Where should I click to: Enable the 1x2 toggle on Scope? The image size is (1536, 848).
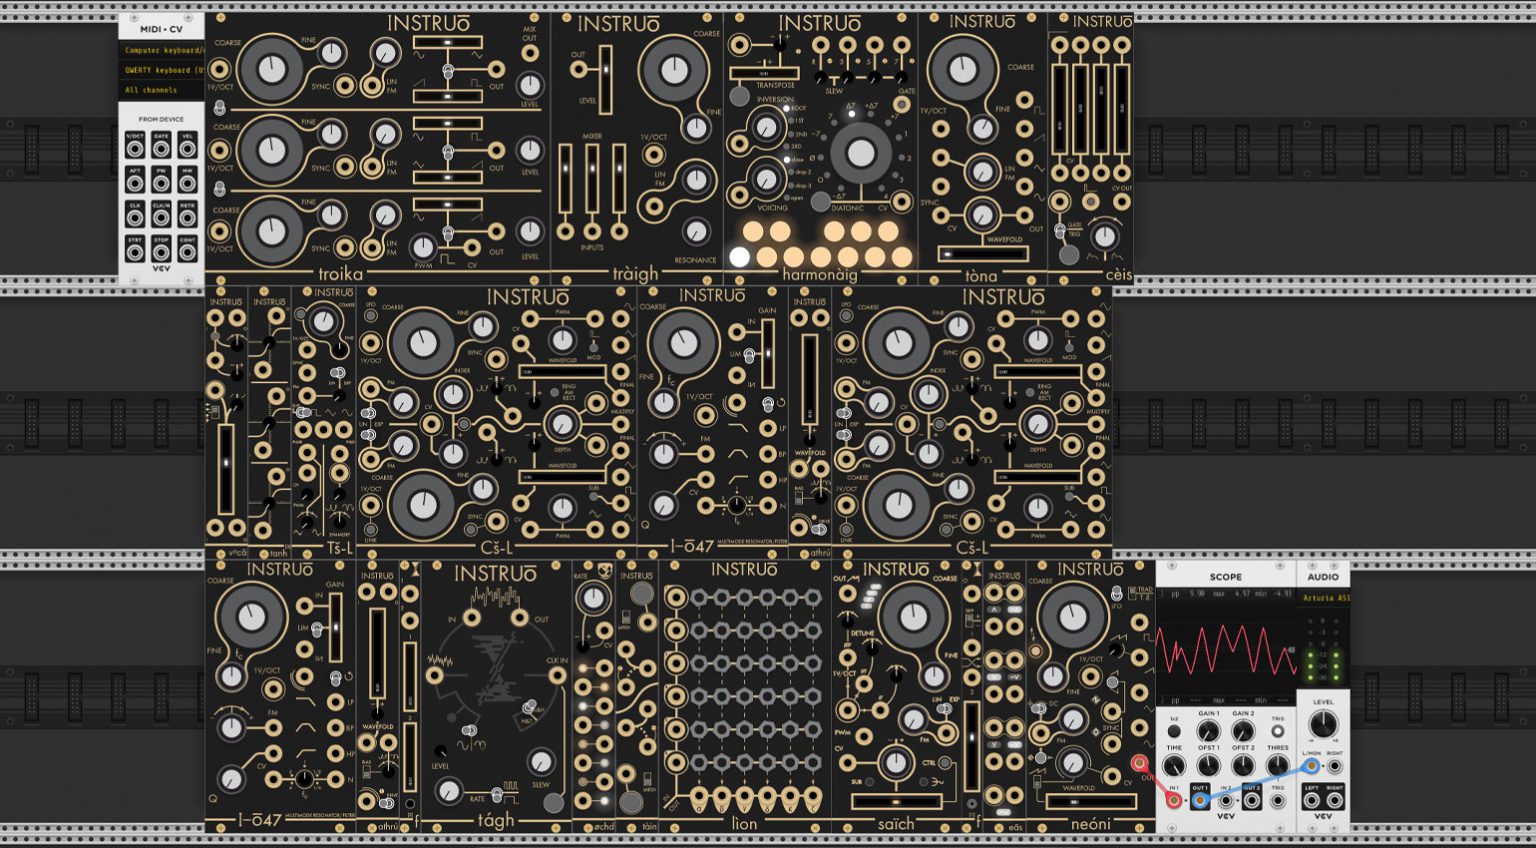click(1173, 730)
